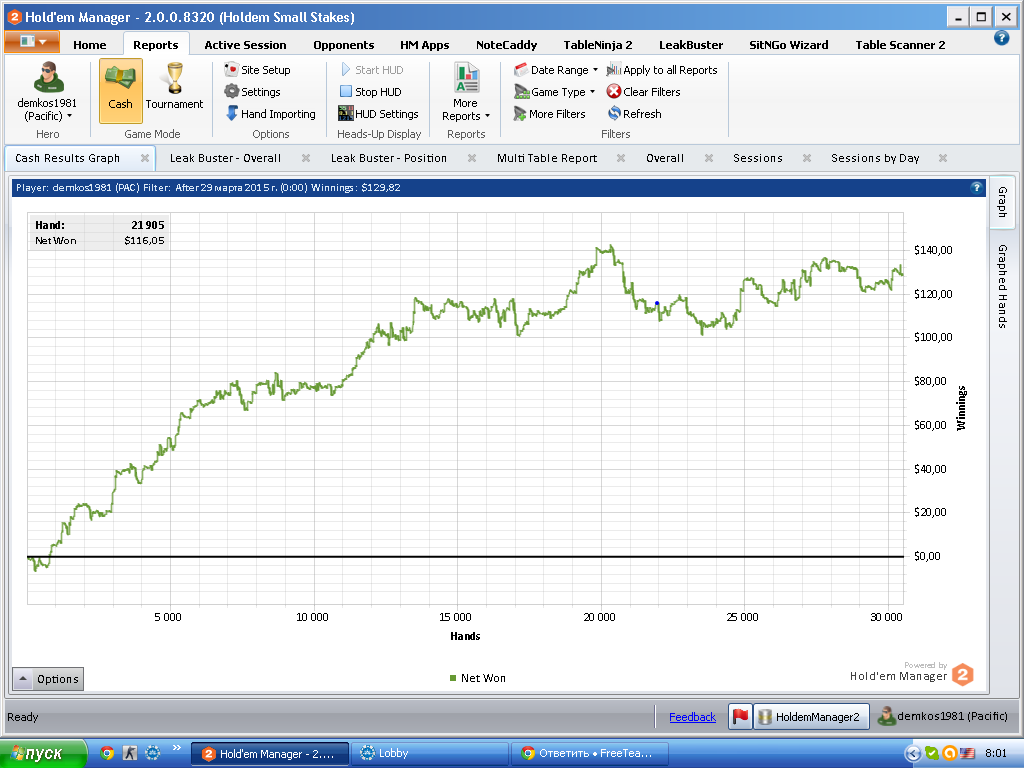Close the Sessions report tab
This screenshot has height=768, width=1024.
[807, 158]
